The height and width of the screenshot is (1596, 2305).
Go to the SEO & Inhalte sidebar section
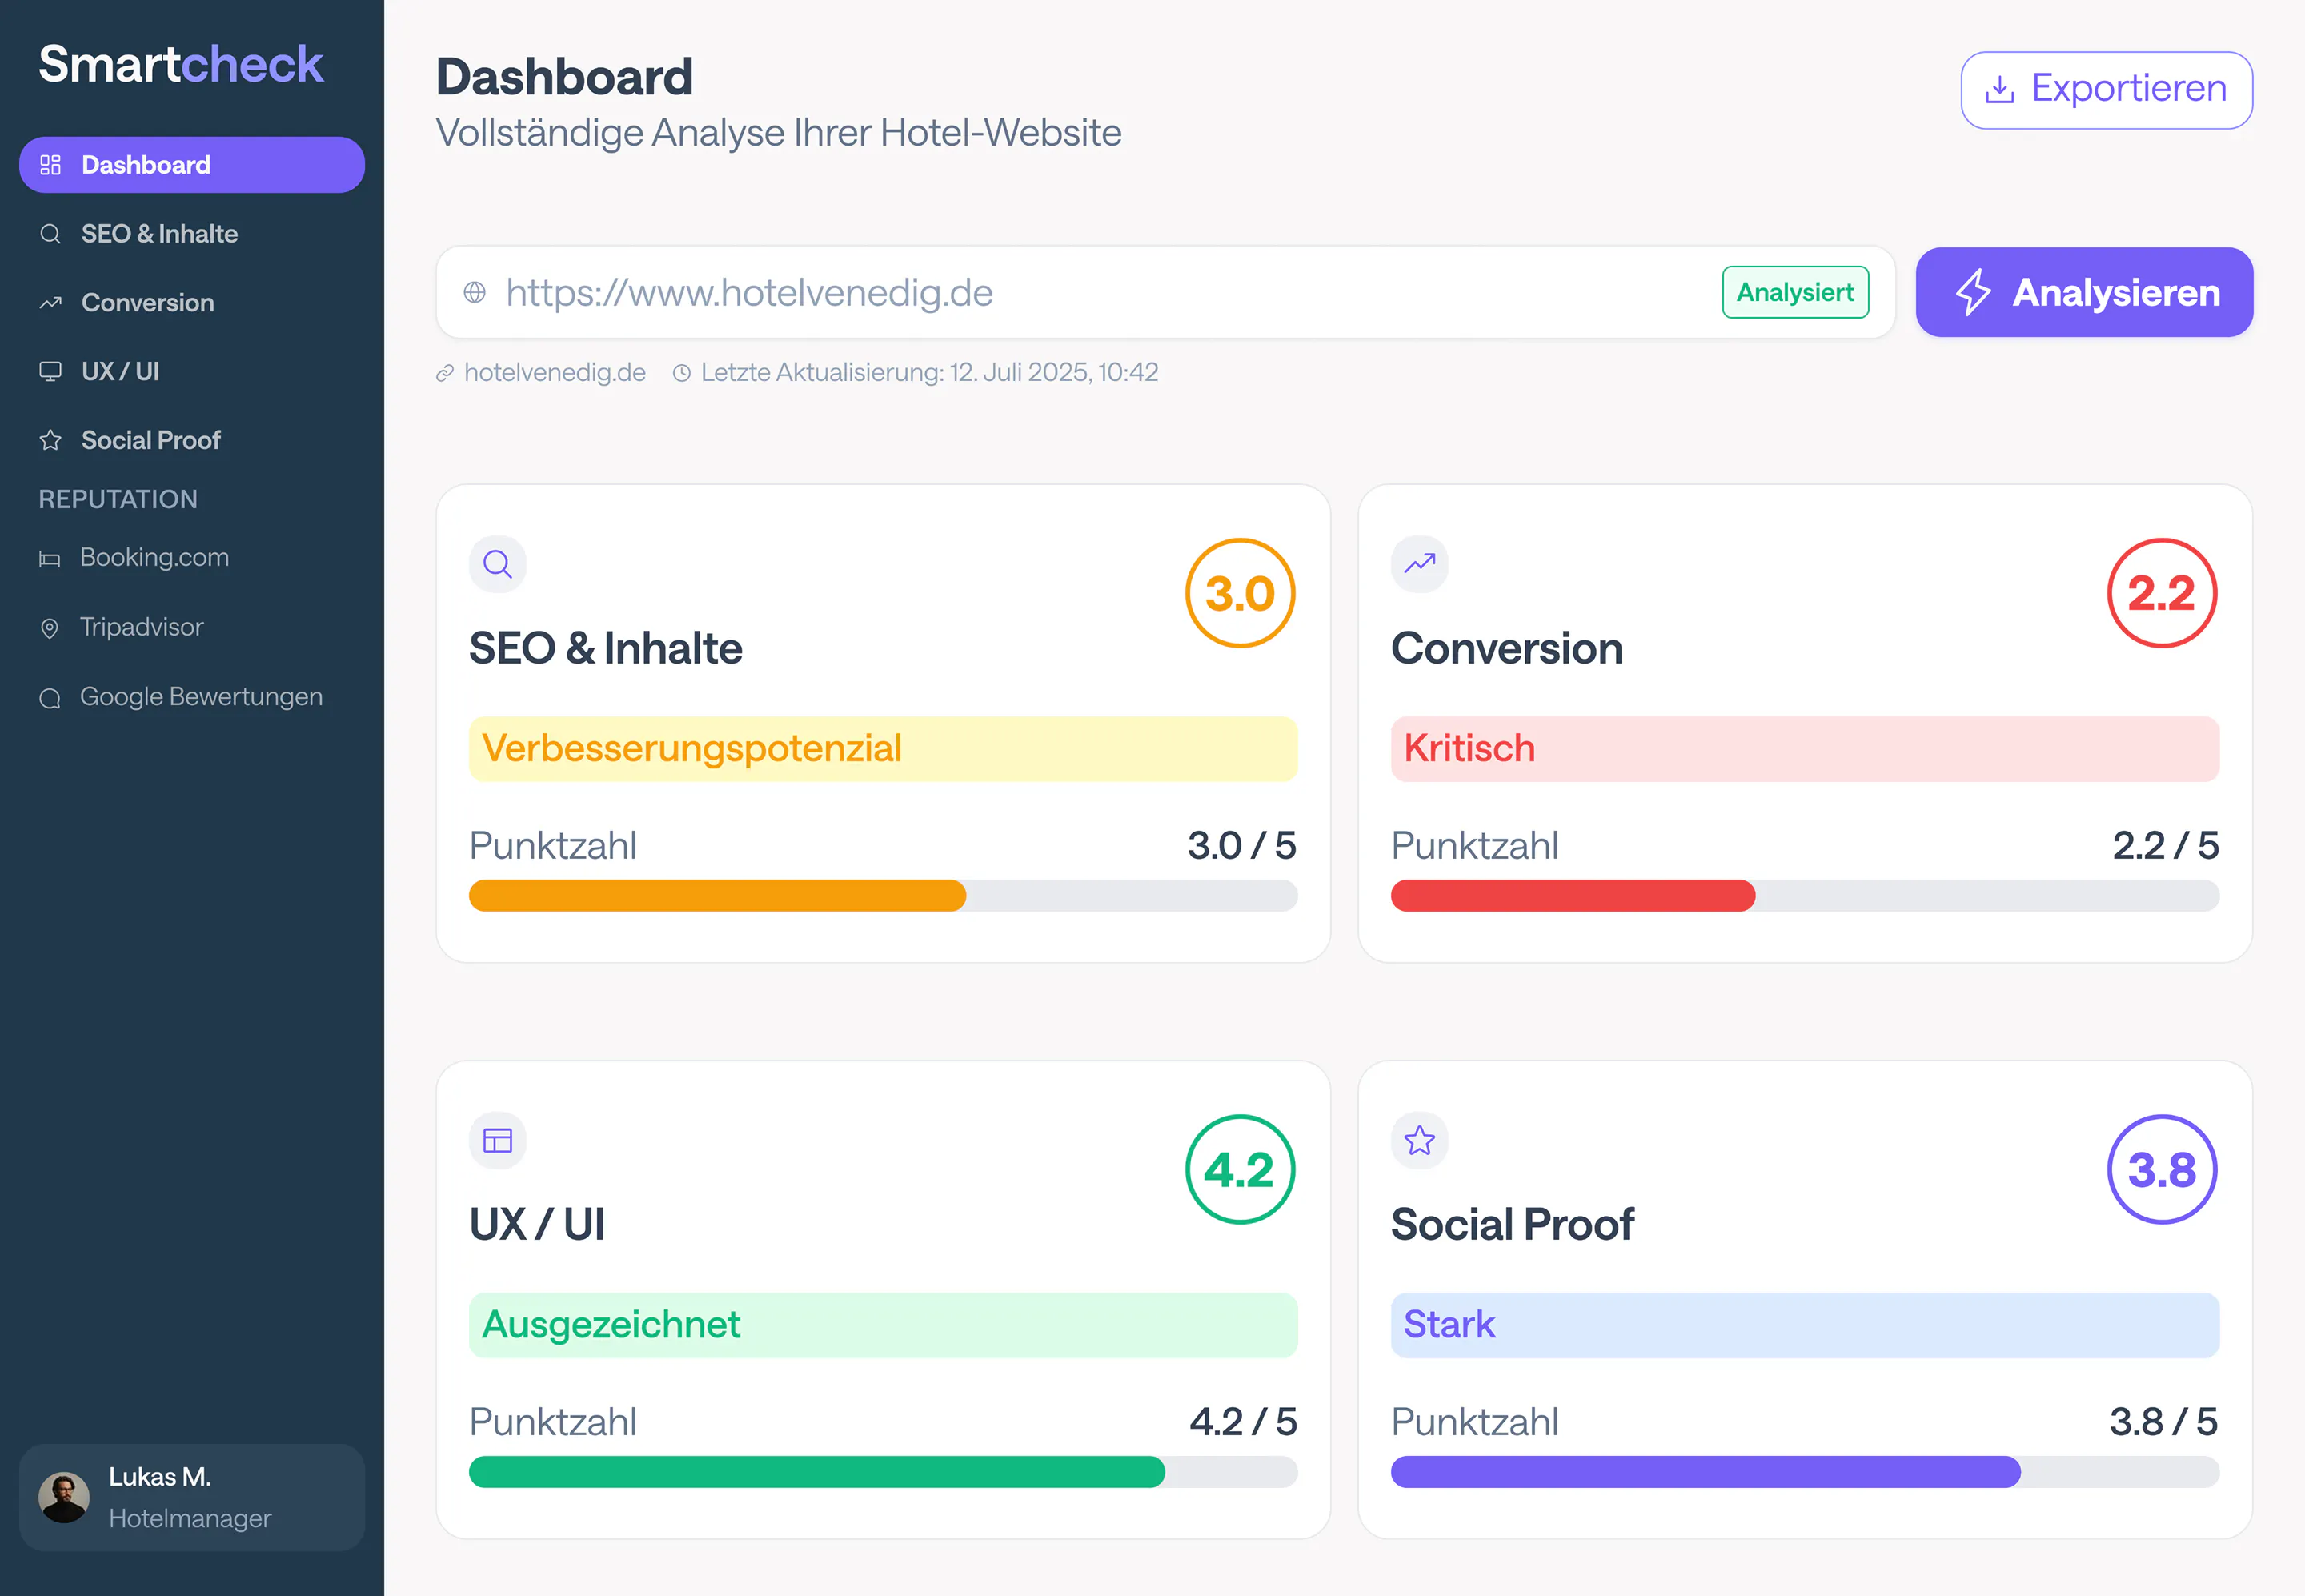tap(192, 234)
